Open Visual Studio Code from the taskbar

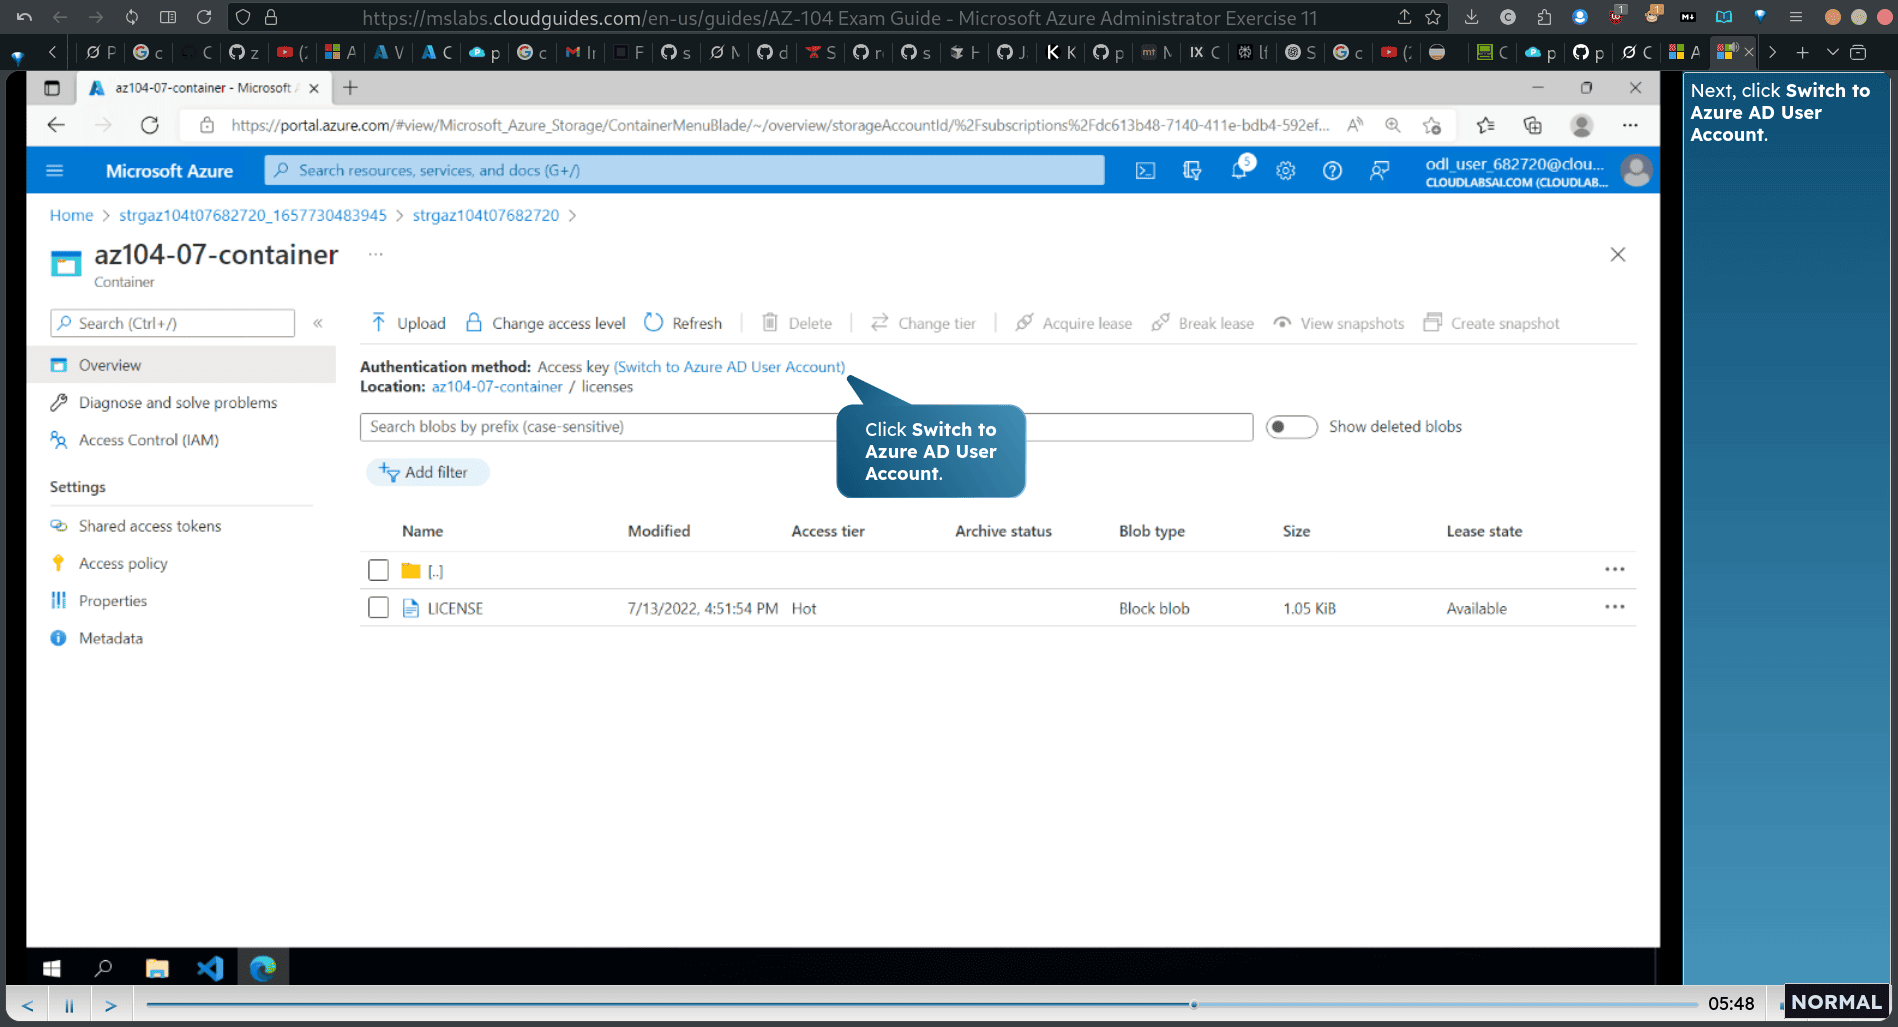(x=210, y=968)
